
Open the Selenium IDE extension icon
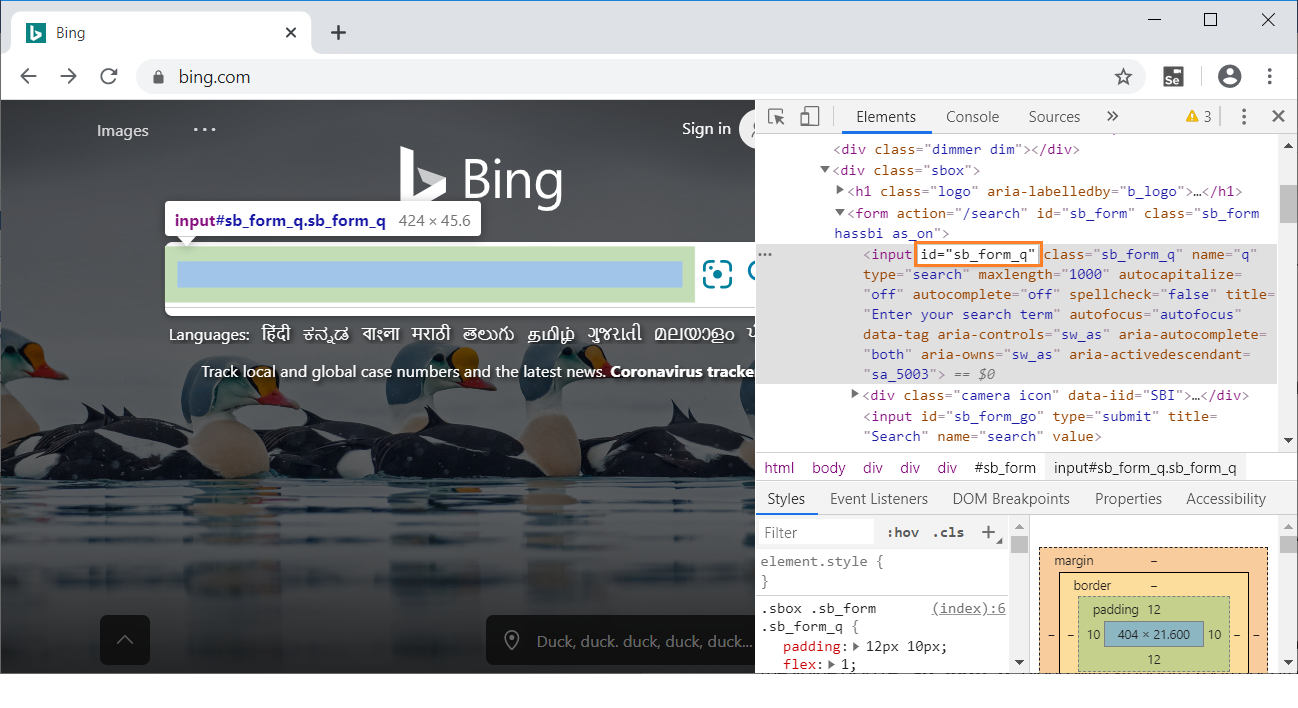(1174, 77)
